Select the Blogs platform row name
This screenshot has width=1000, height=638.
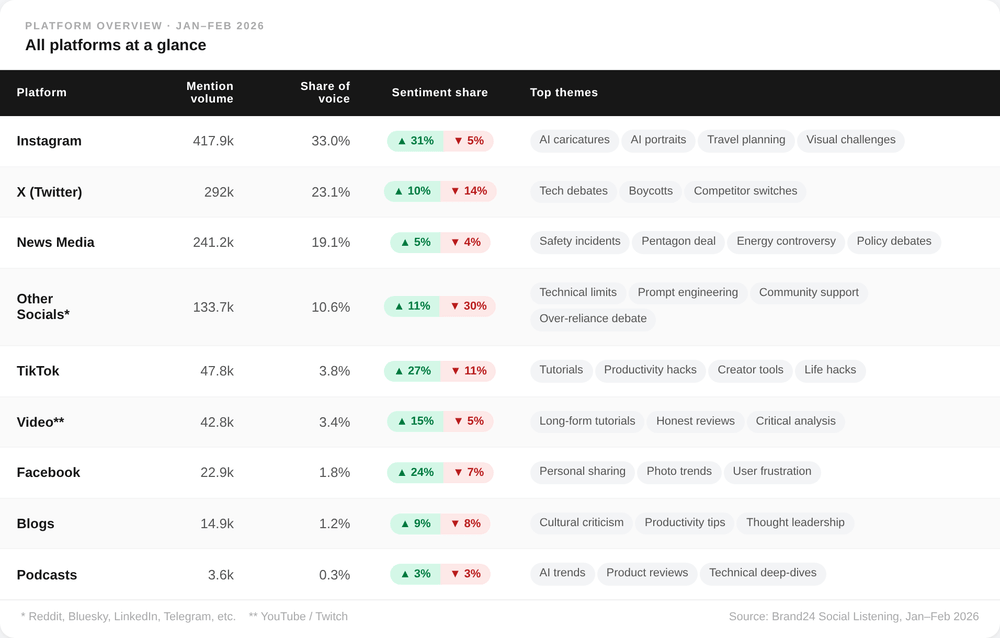pyautogui.click(x=36, y=524)
